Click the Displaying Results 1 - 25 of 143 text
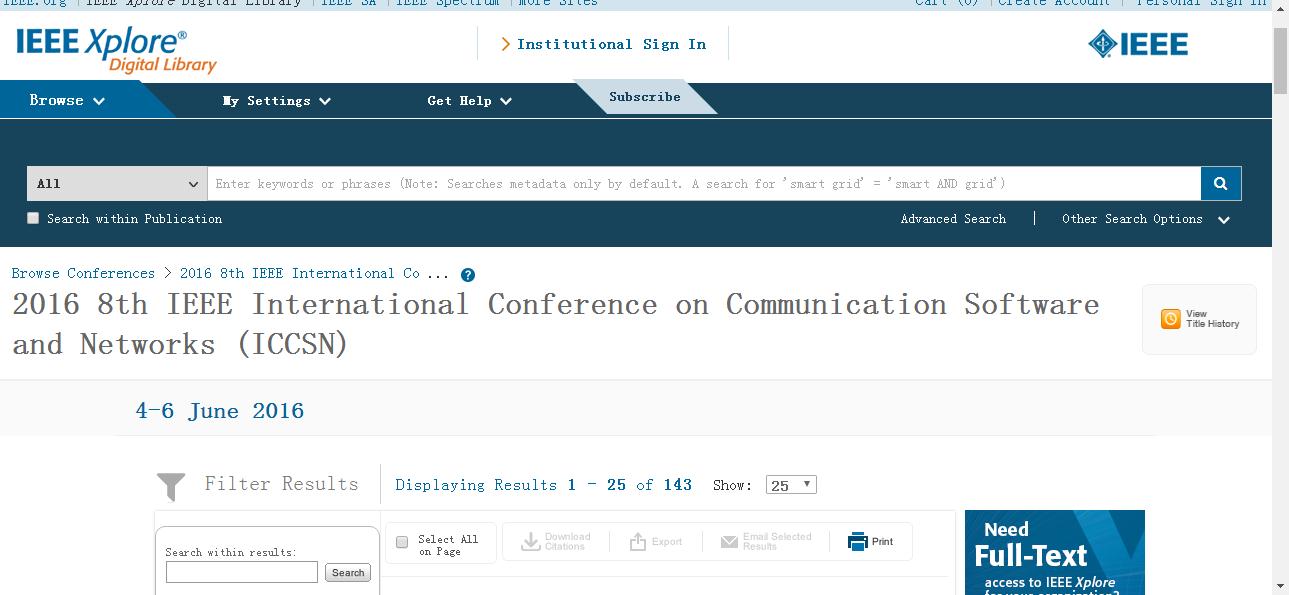This screenshot has width=1289, height=595. pyautogui.click(x=544, y=485)
